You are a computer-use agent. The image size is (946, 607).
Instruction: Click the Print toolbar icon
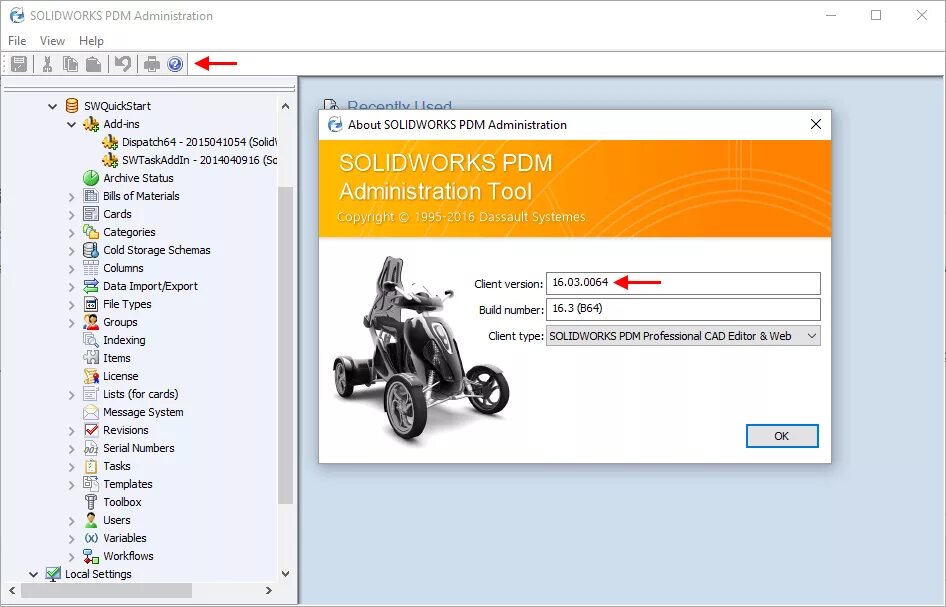pyautogui.click(x=151, y=63)
